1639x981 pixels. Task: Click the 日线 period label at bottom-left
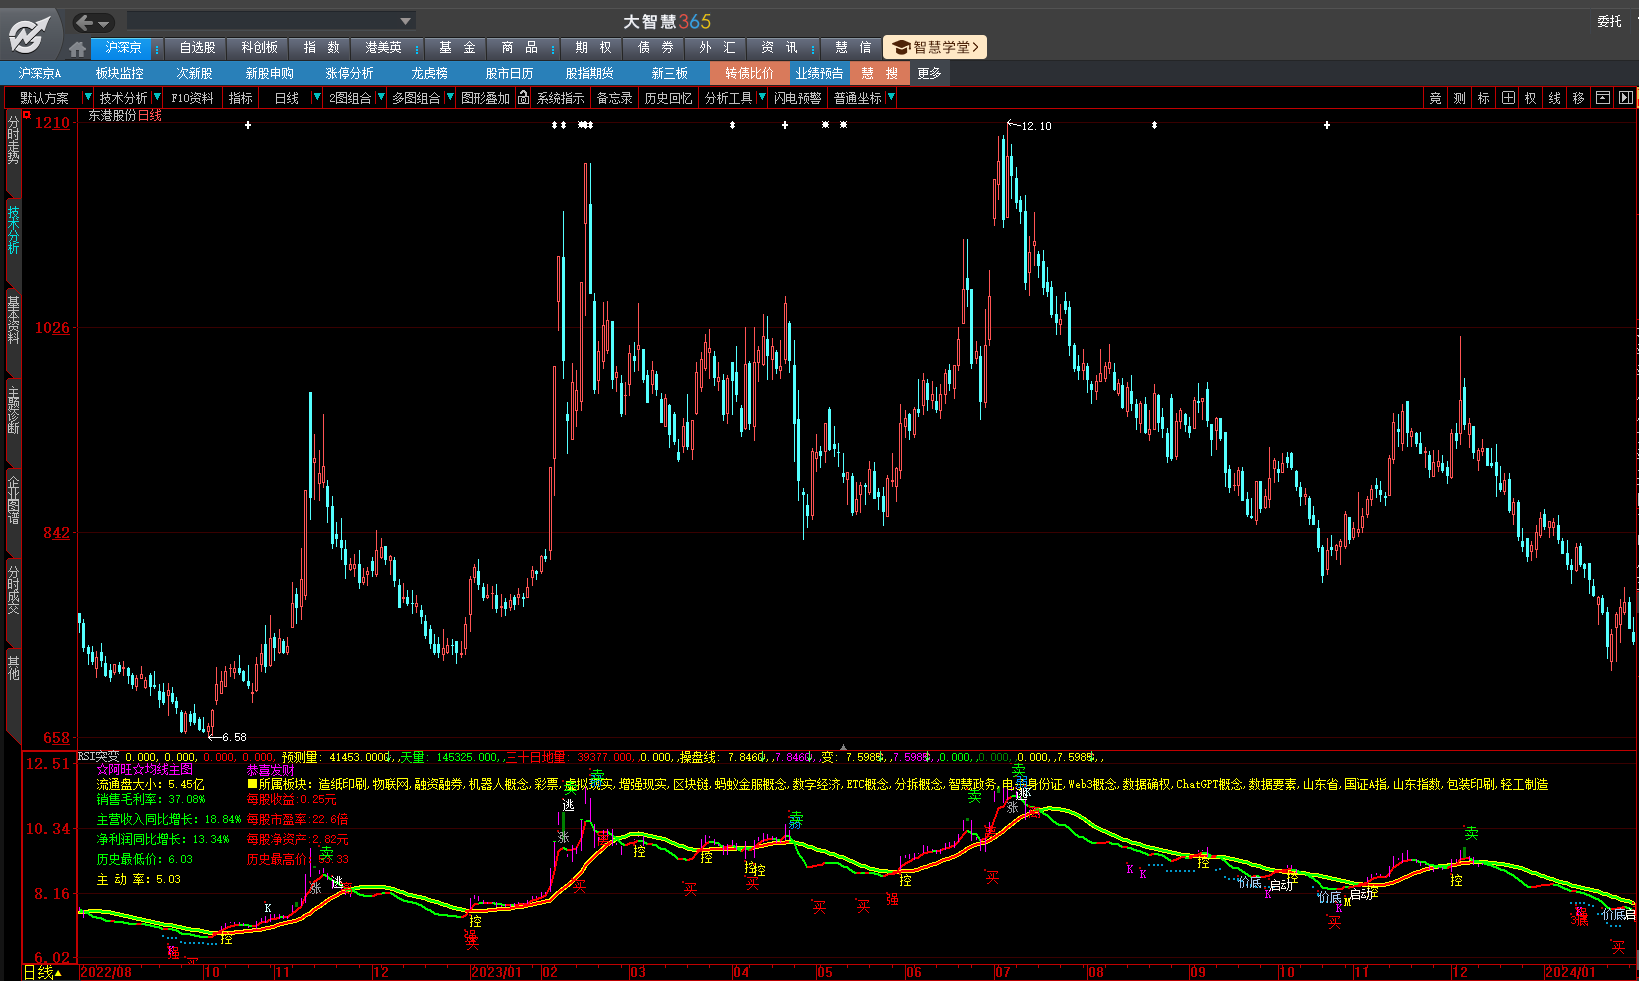coord(38,972)
